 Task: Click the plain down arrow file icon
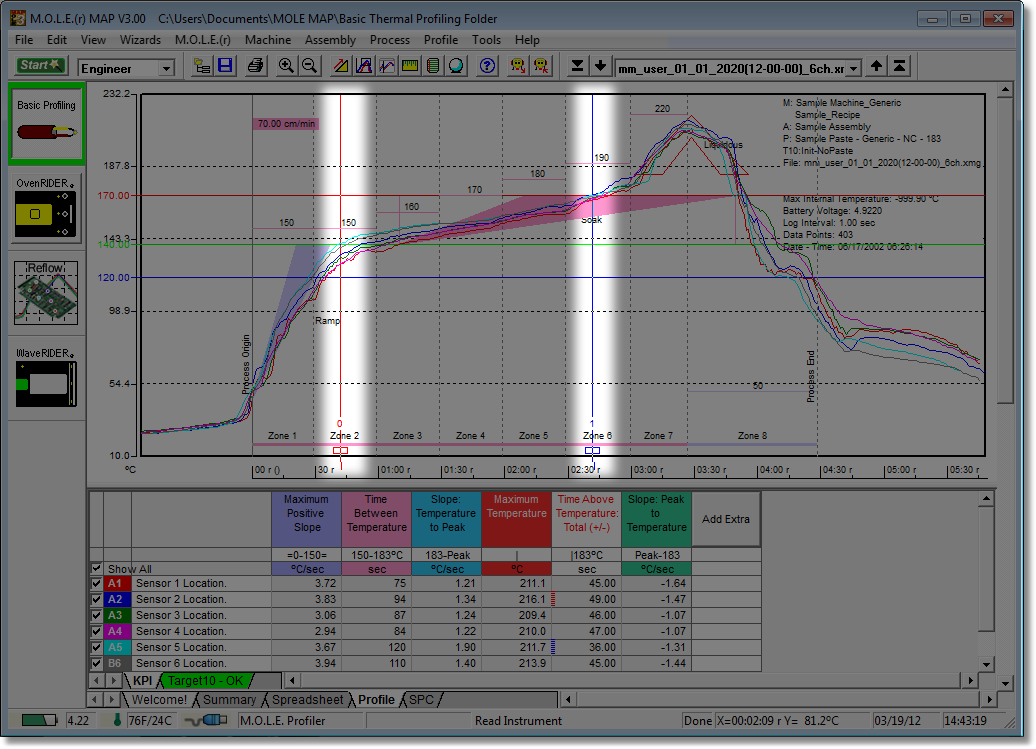click(600, 66)
